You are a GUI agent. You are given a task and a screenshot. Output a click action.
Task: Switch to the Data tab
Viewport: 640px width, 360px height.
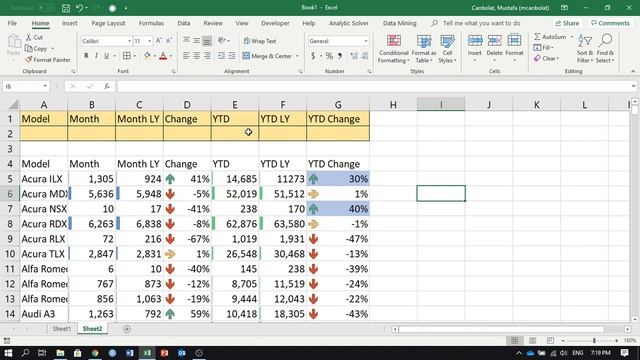point(184,23)
